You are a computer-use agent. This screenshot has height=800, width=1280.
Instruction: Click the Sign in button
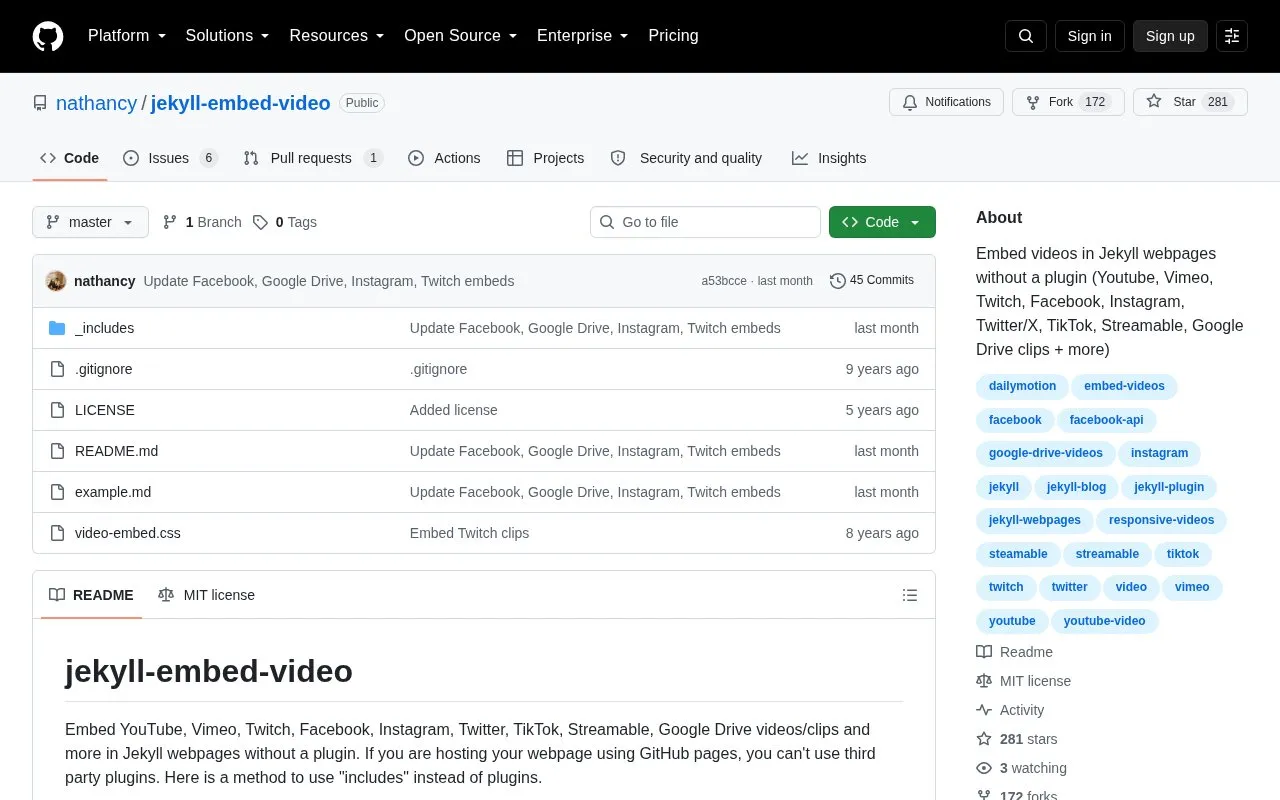tap(1089, 36)
